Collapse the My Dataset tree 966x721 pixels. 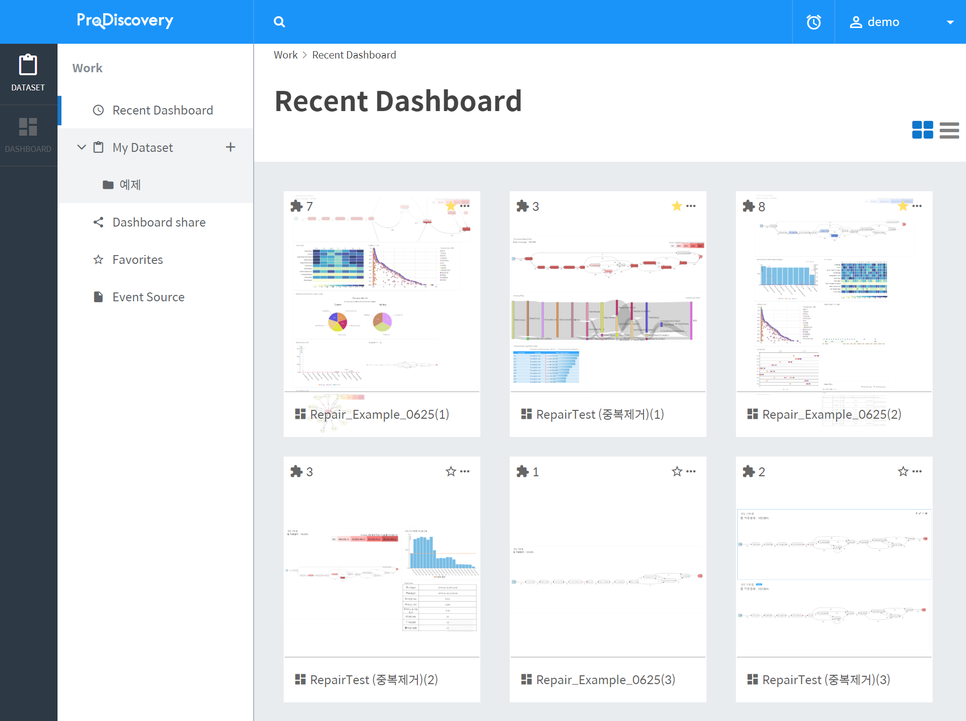point(82,147)
